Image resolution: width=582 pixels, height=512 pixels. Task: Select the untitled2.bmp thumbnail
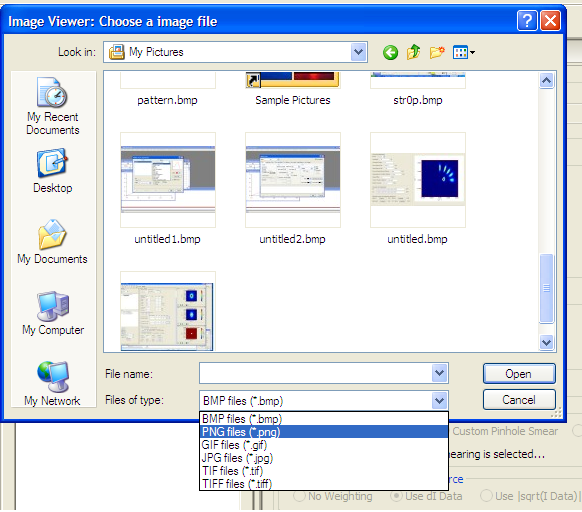click(293, 180)
